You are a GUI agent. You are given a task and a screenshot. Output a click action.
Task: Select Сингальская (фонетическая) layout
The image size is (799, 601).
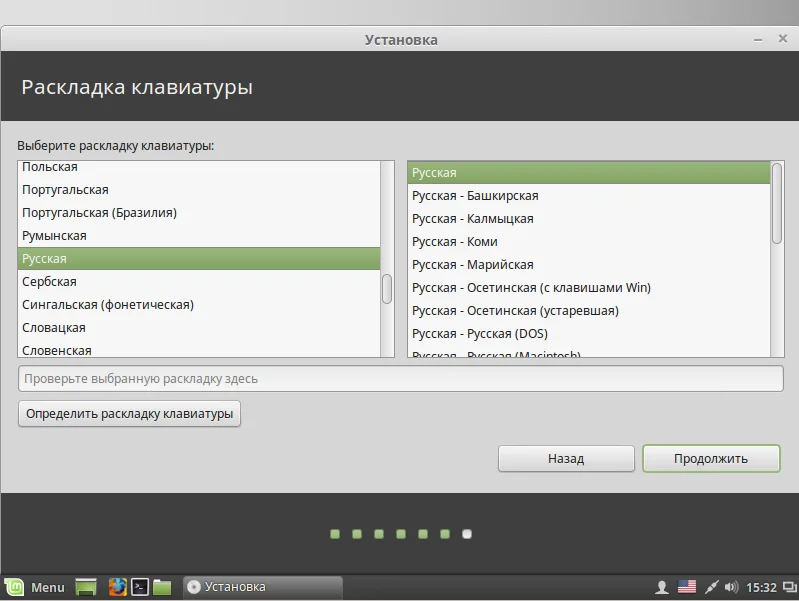199,304
